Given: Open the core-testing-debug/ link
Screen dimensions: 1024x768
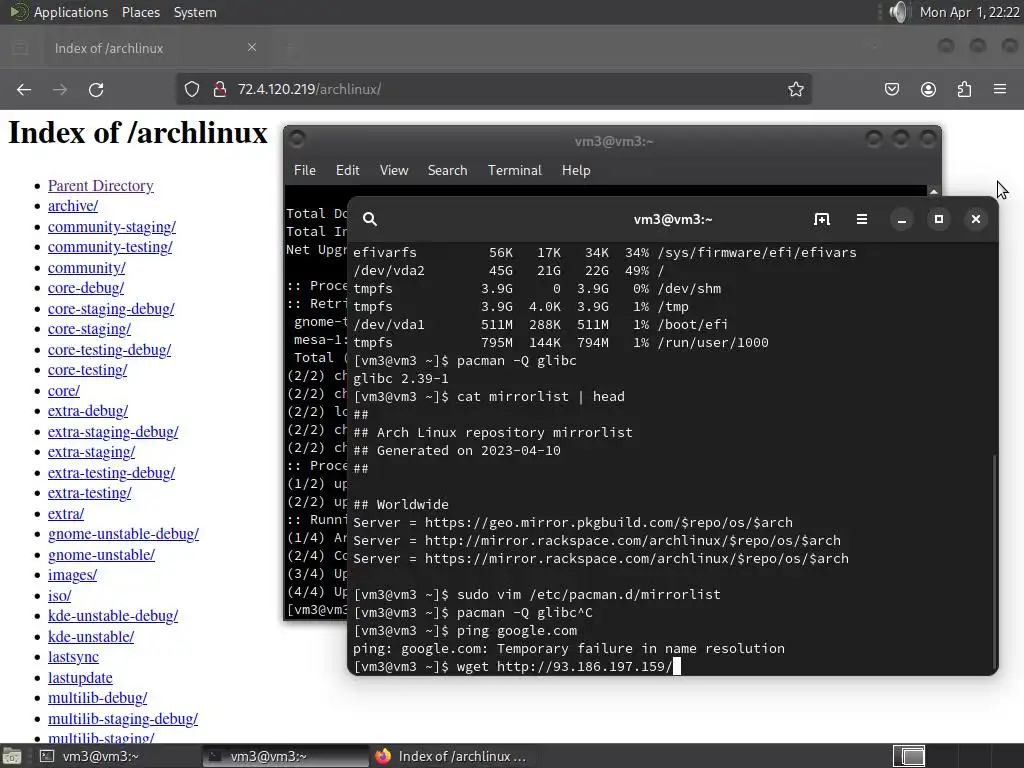Looking at the screenshot, I should click(109, 350).
